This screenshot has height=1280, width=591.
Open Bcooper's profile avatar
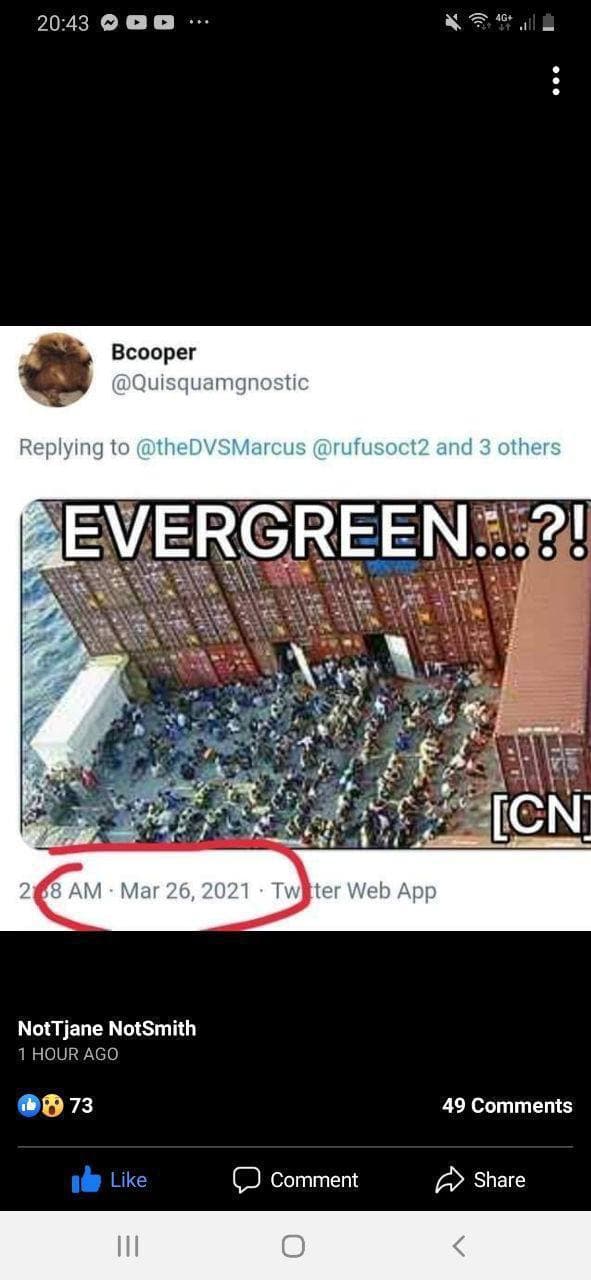(56, 369)
